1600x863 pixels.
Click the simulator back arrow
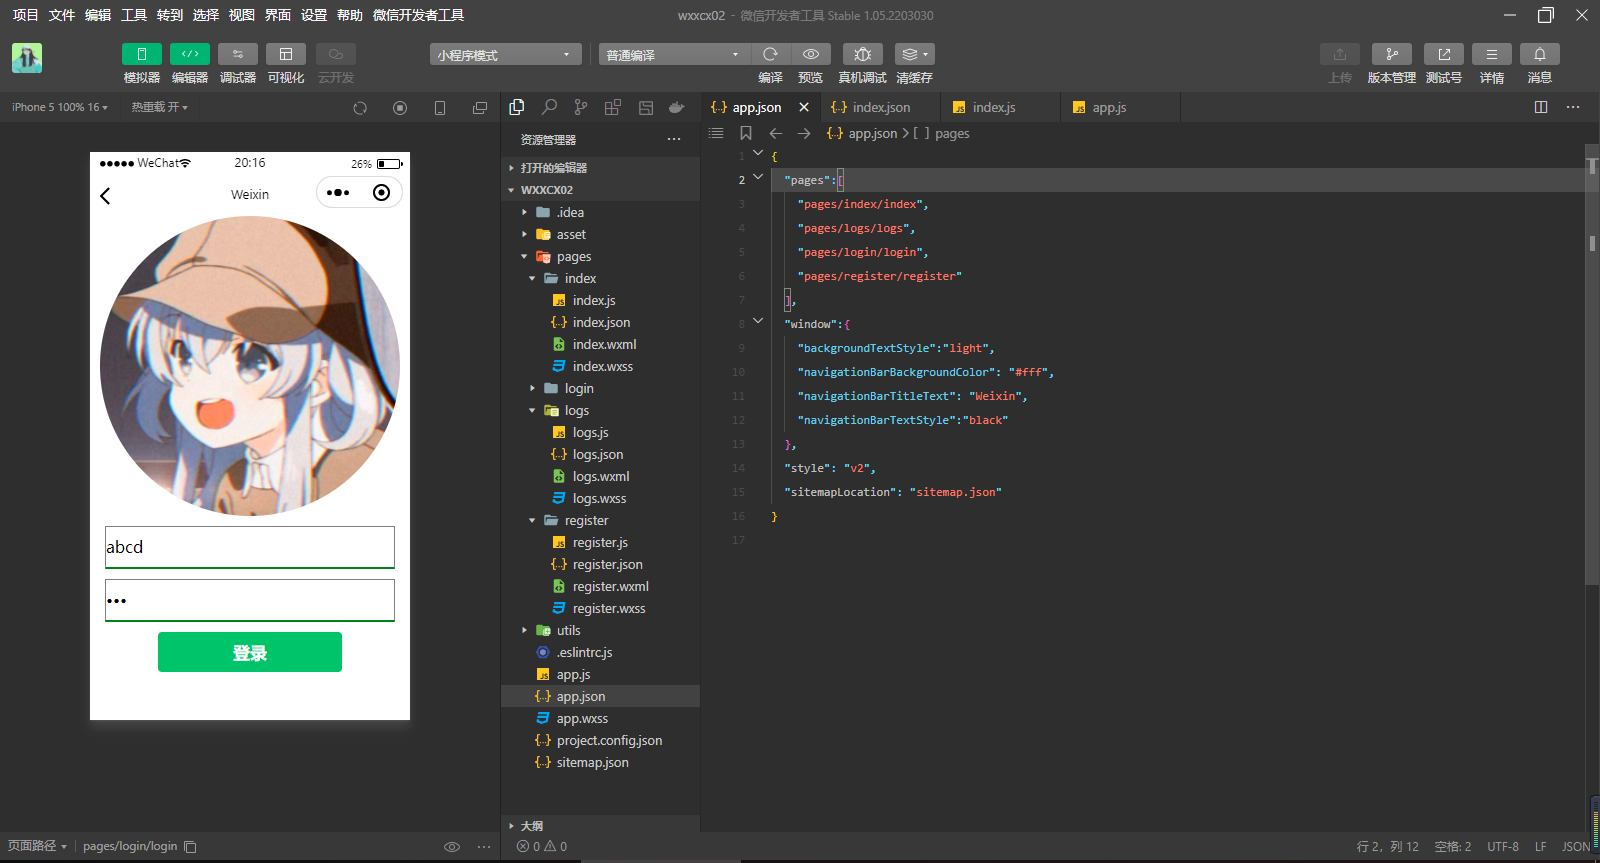[x=105, y=196]
